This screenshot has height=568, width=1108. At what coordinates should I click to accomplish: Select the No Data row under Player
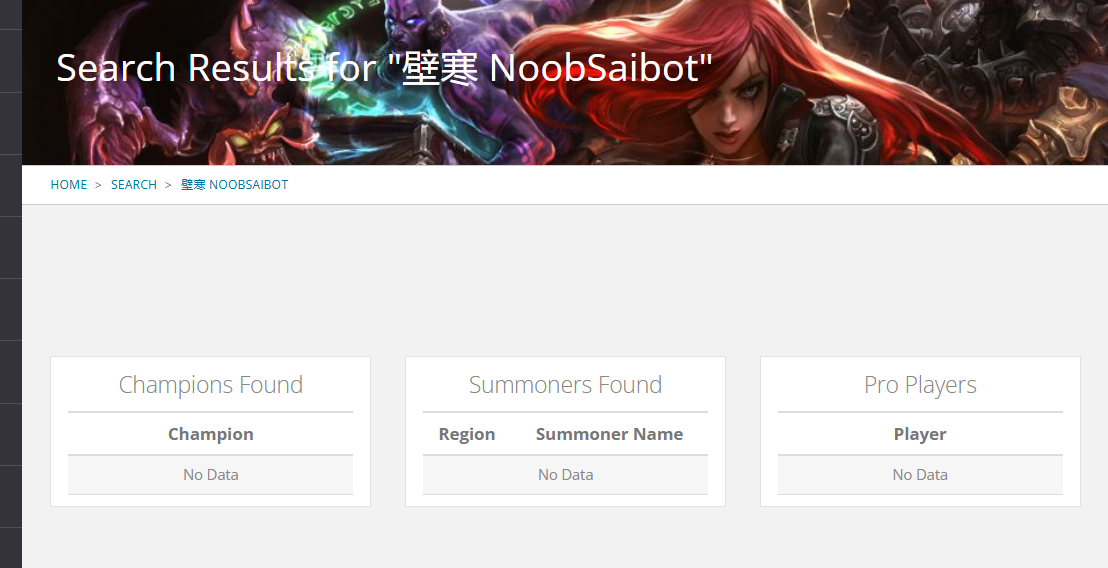[x=920, y=475]
